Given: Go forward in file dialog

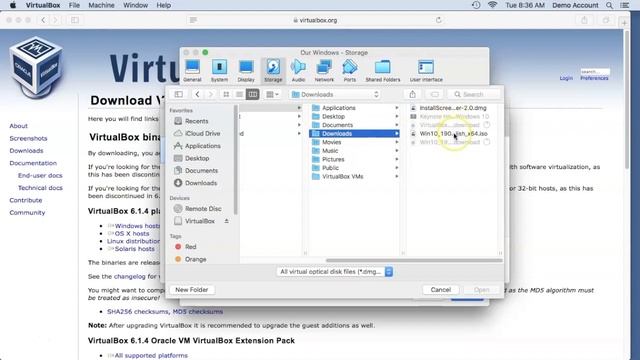Looking at the screenshot, I should [x=211, y=94].
